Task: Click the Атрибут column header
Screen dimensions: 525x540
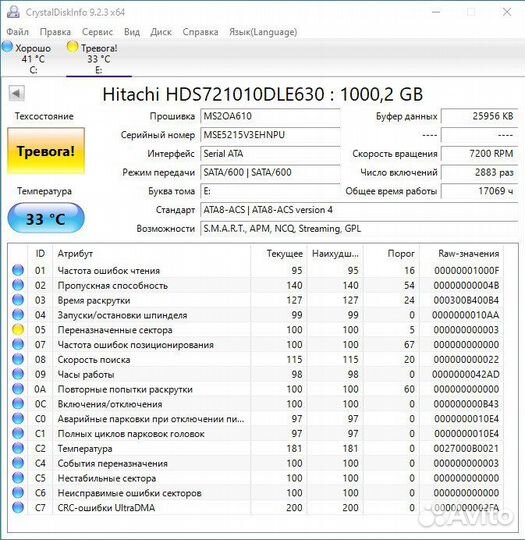Action: pyautogui.click(x=151, y=254)
